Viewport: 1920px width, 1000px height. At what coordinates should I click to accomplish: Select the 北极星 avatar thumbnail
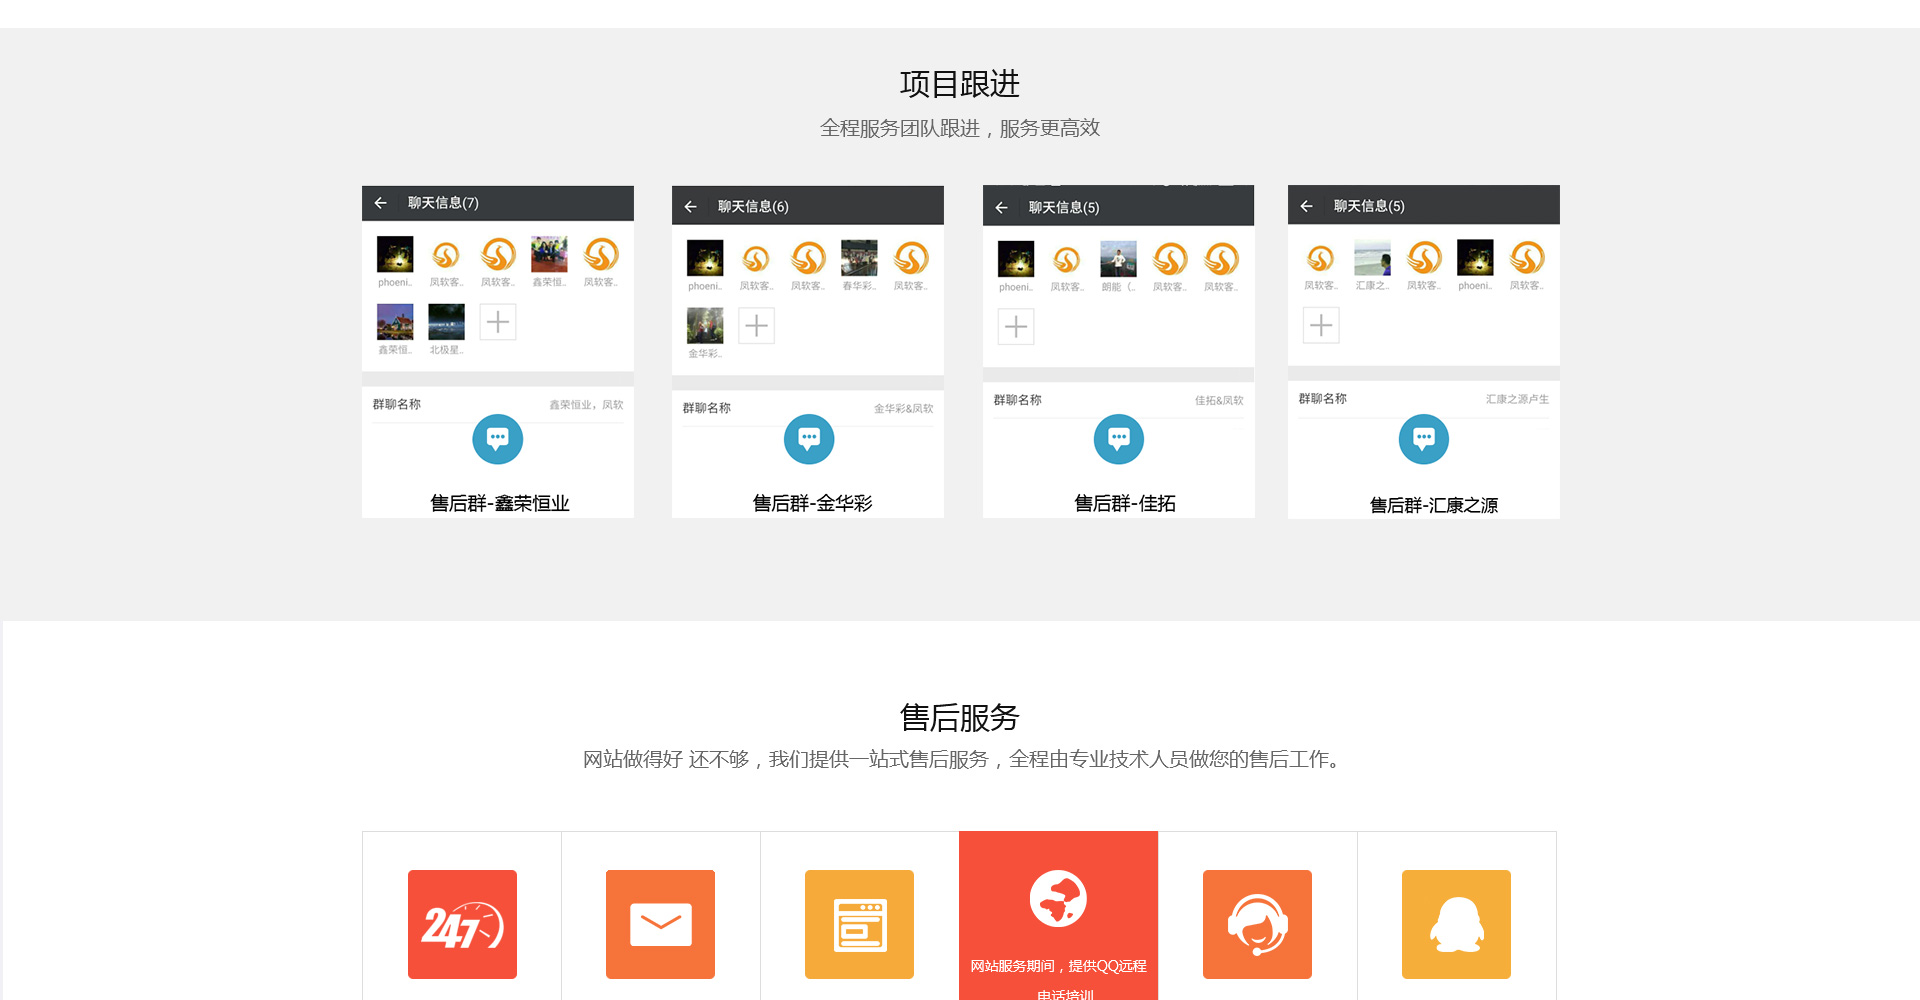446,323
